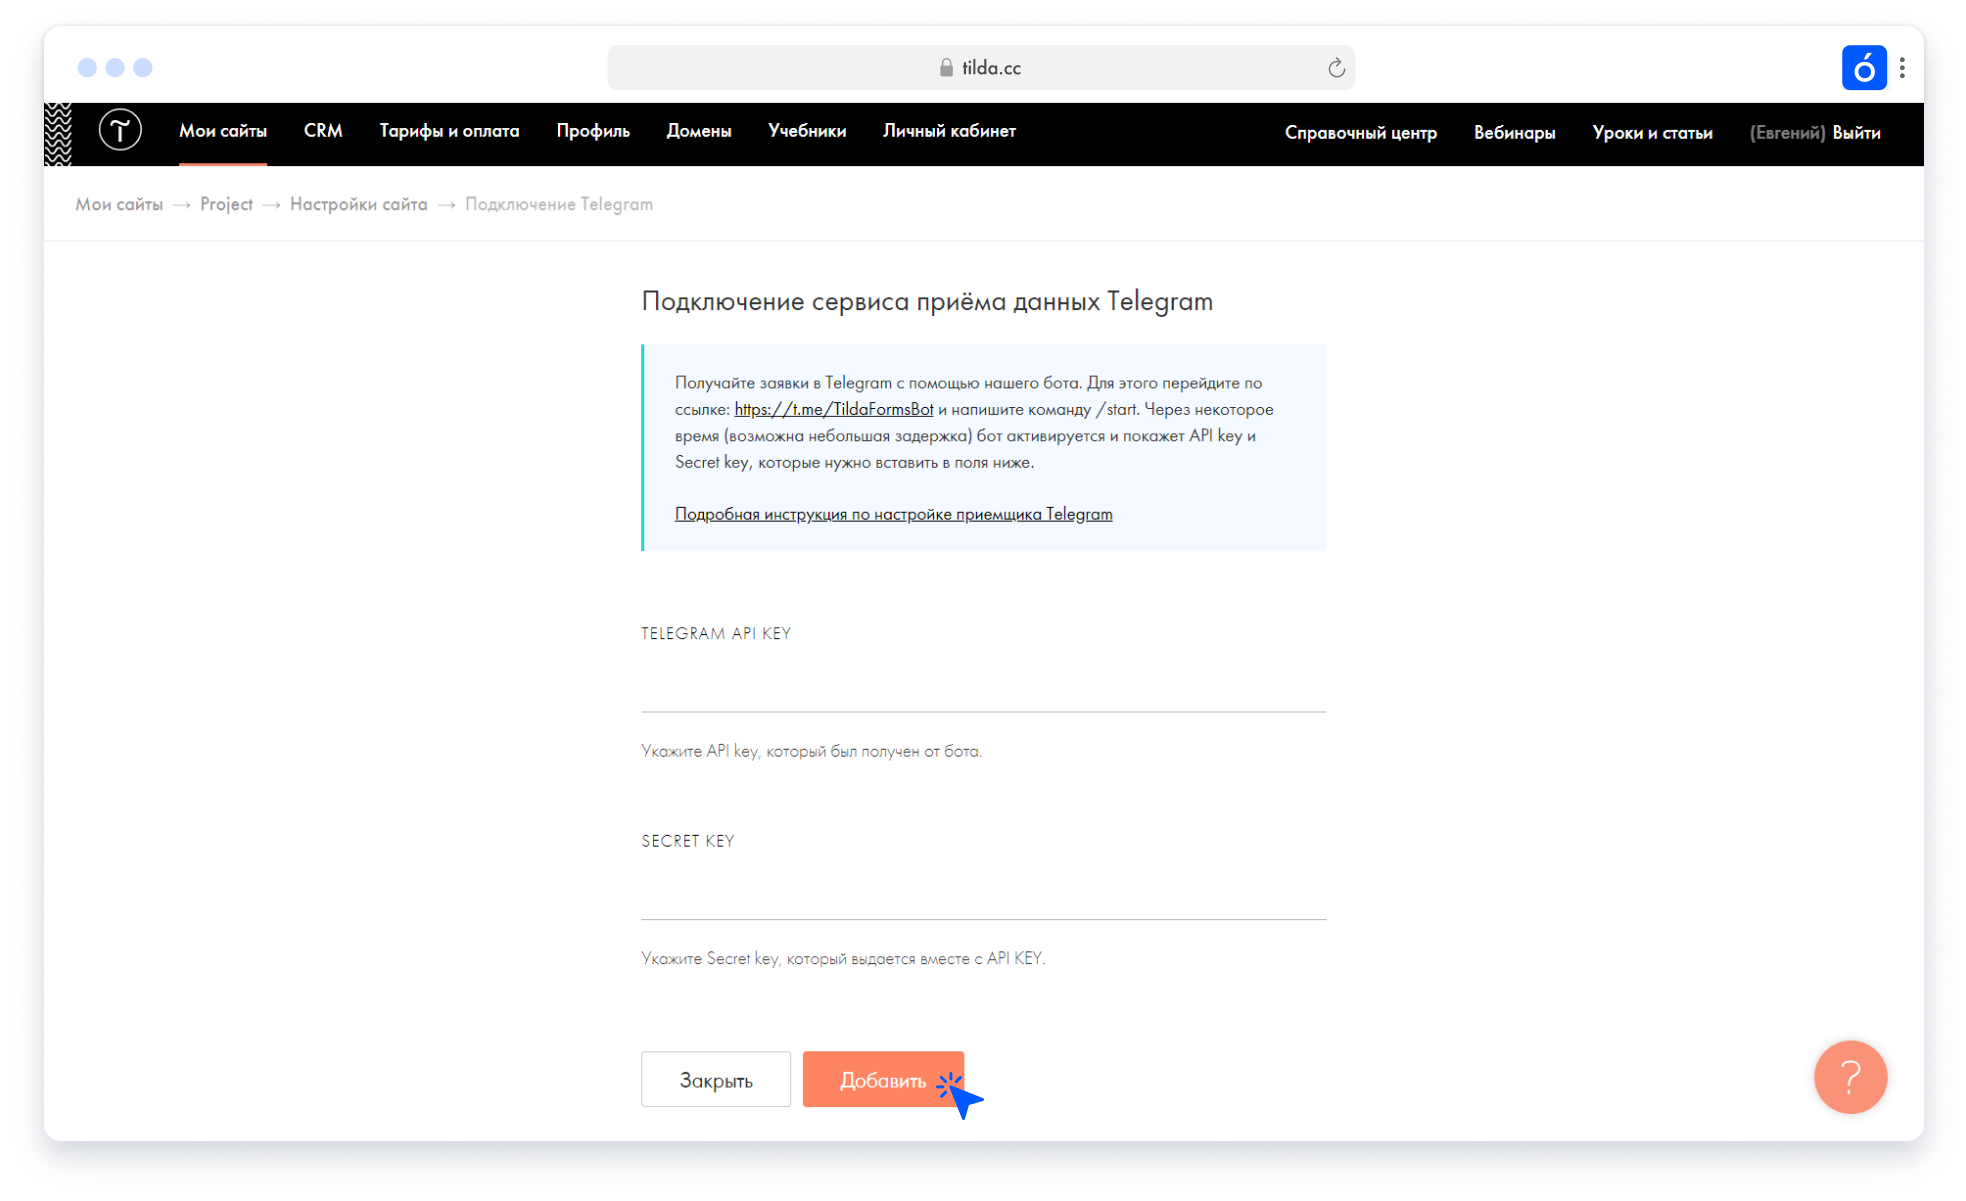Viewport: 1966px width, 1201px height.
Task: Open the blue browser extension icon
Action: [1863, 68]
